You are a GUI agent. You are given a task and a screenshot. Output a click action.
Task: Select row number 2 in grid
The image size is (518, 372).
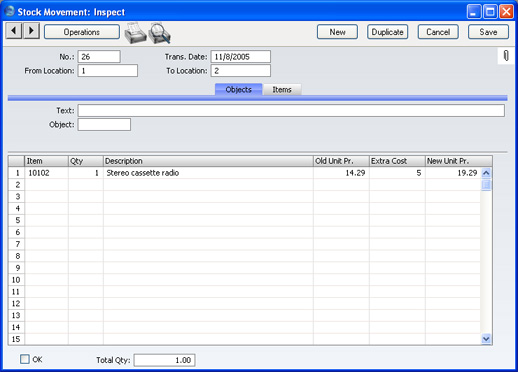pos(17,185)
